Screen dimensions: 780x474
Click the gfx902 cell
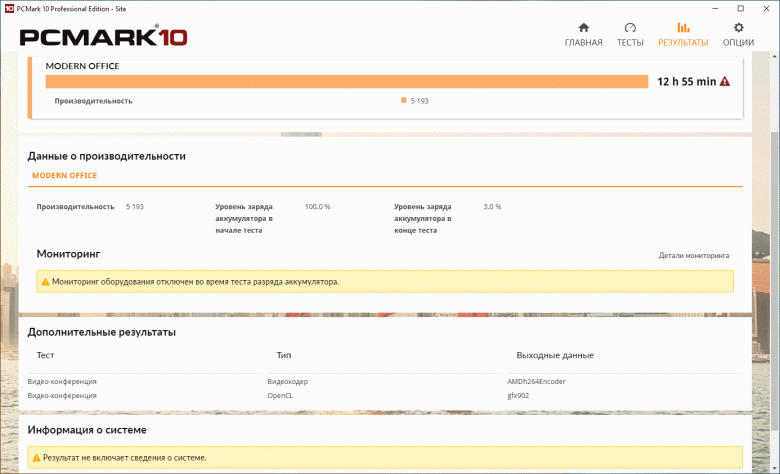[x=518, y=396]
